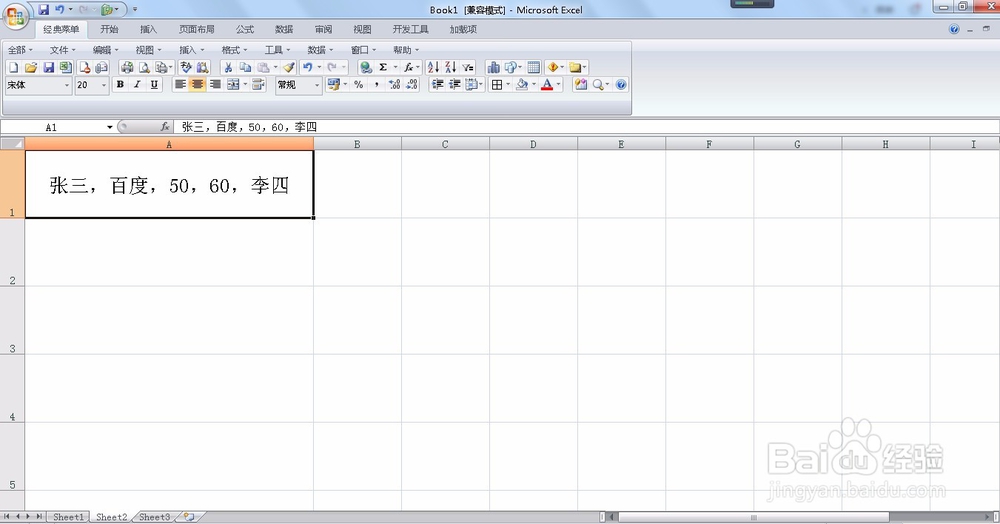The image size is (1000, 524).
Task: Click the Undo arrow in the classic toolbar
Action: click(x=307, y=67)
